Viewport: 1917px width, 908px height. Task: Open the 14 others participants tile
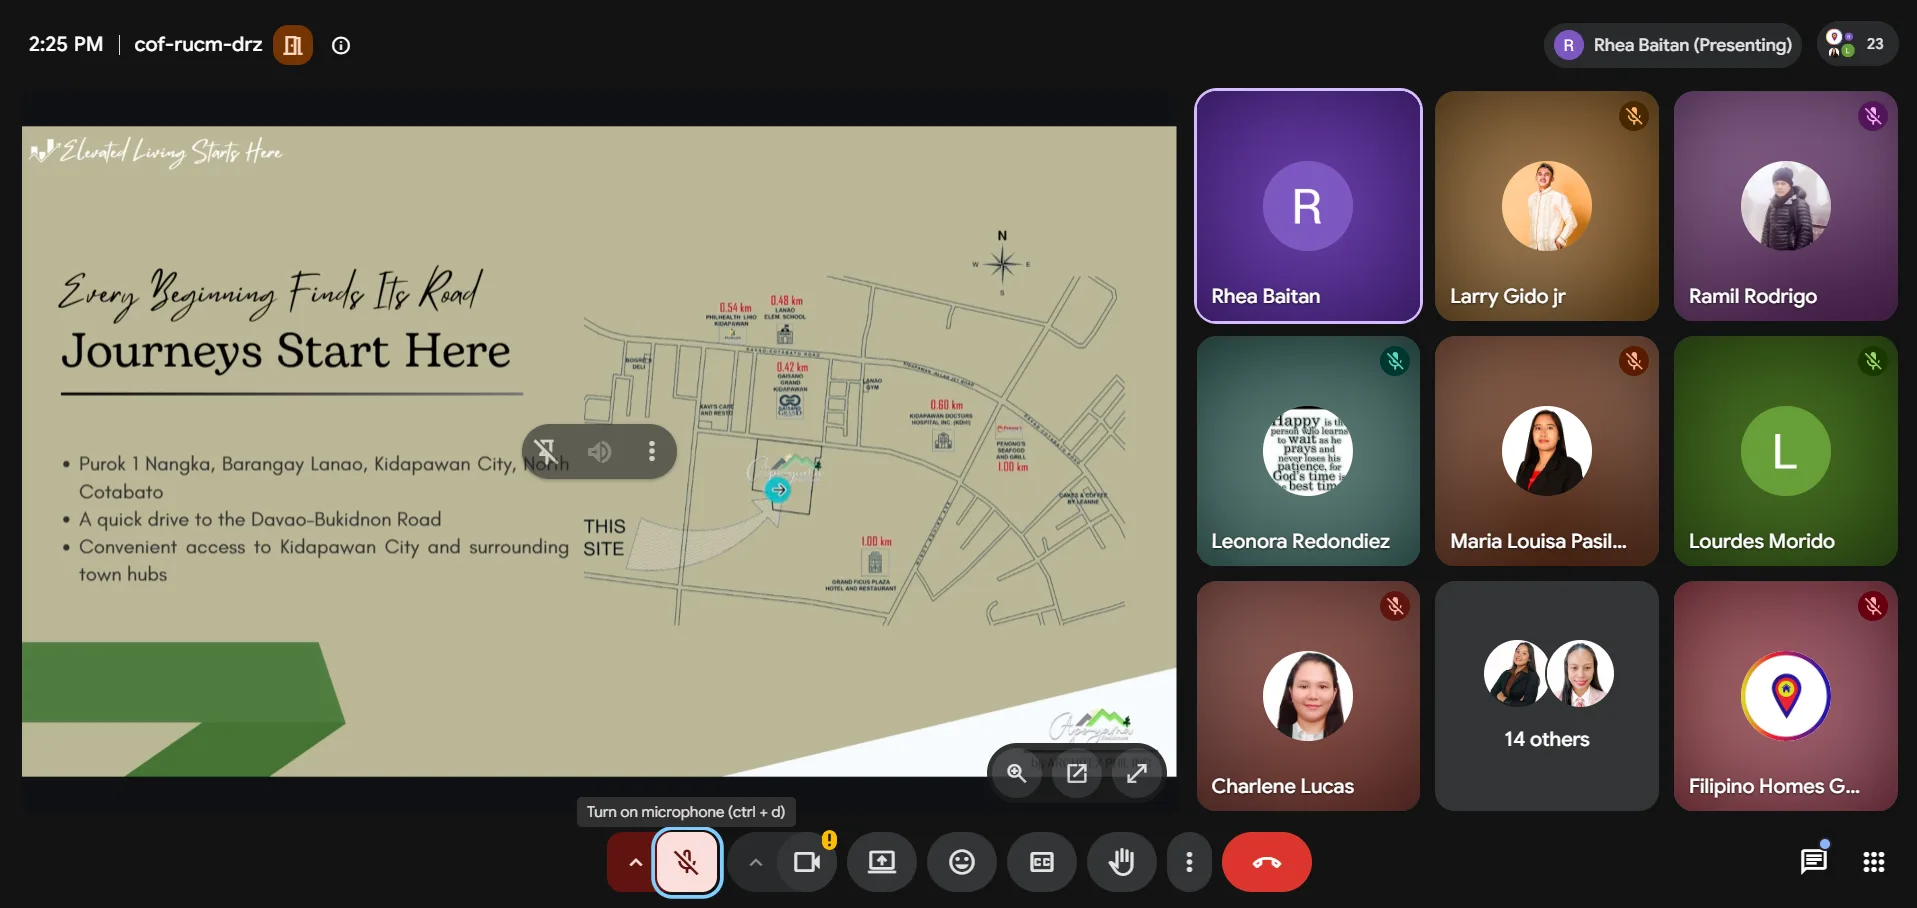[1547, 696]
